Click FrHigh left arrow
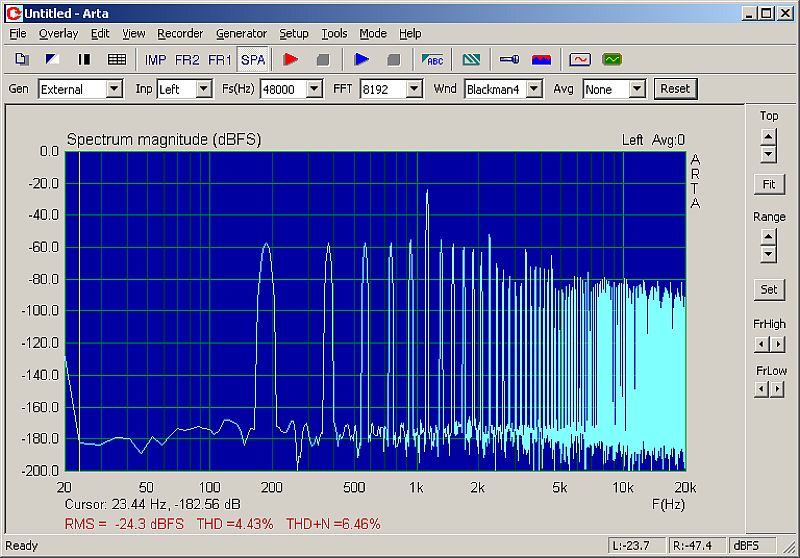800x558 pixels. [x=761, y=344]
